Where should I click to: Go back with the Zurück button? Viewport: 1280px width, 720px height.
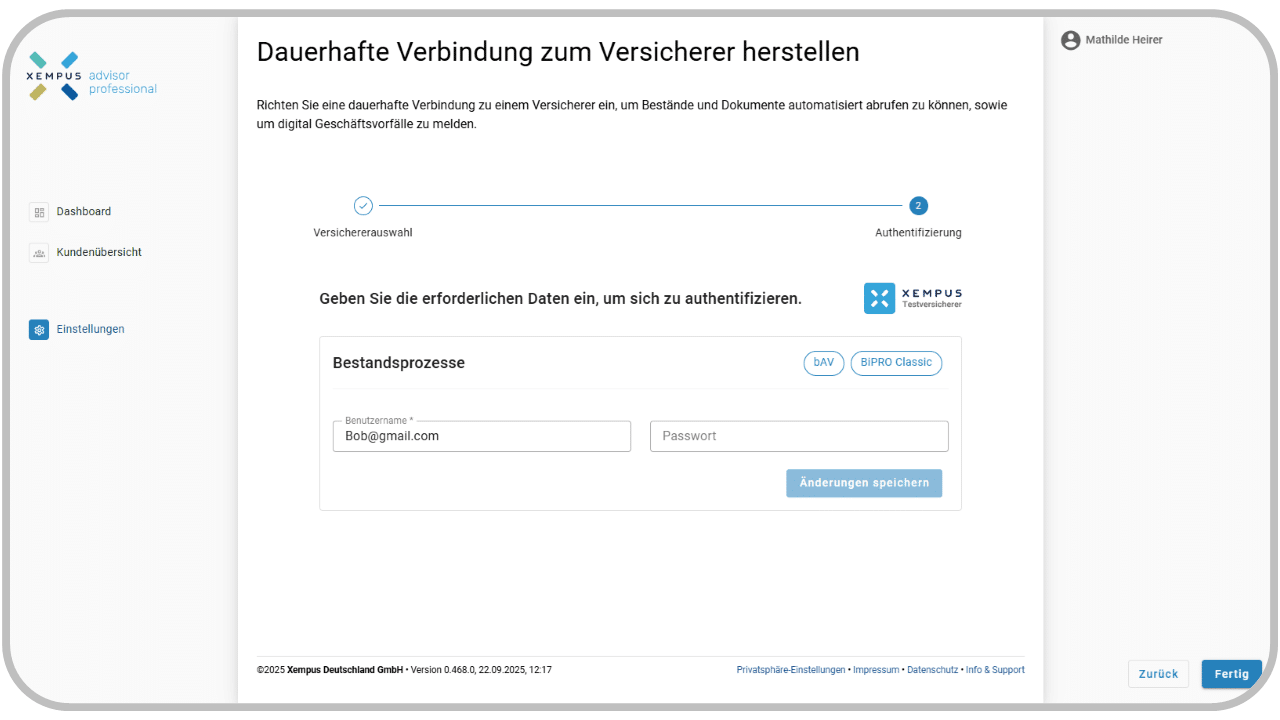click(x=1158, y=674)
